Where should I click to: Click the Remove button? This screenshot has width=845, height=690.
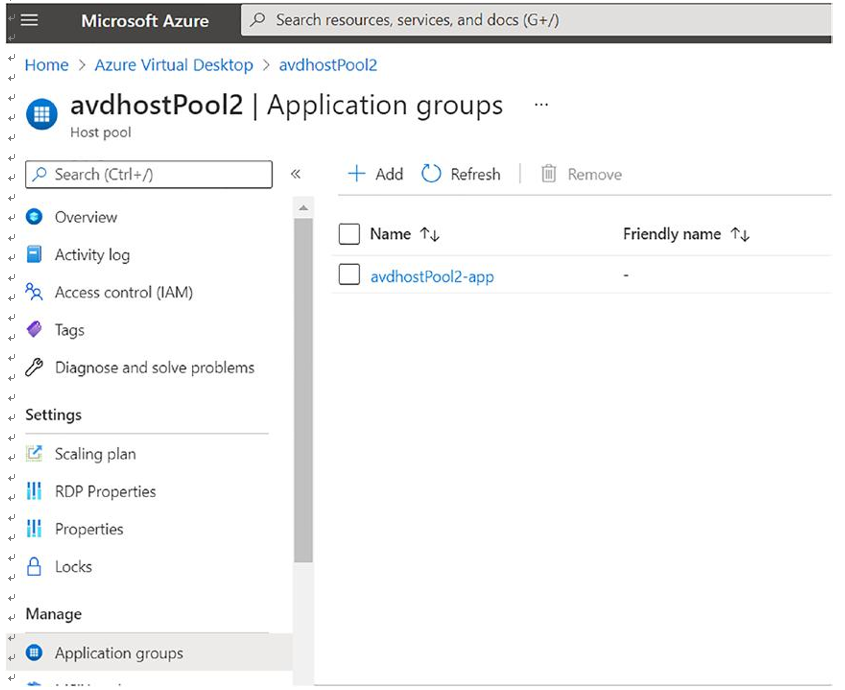coord(581,174)
